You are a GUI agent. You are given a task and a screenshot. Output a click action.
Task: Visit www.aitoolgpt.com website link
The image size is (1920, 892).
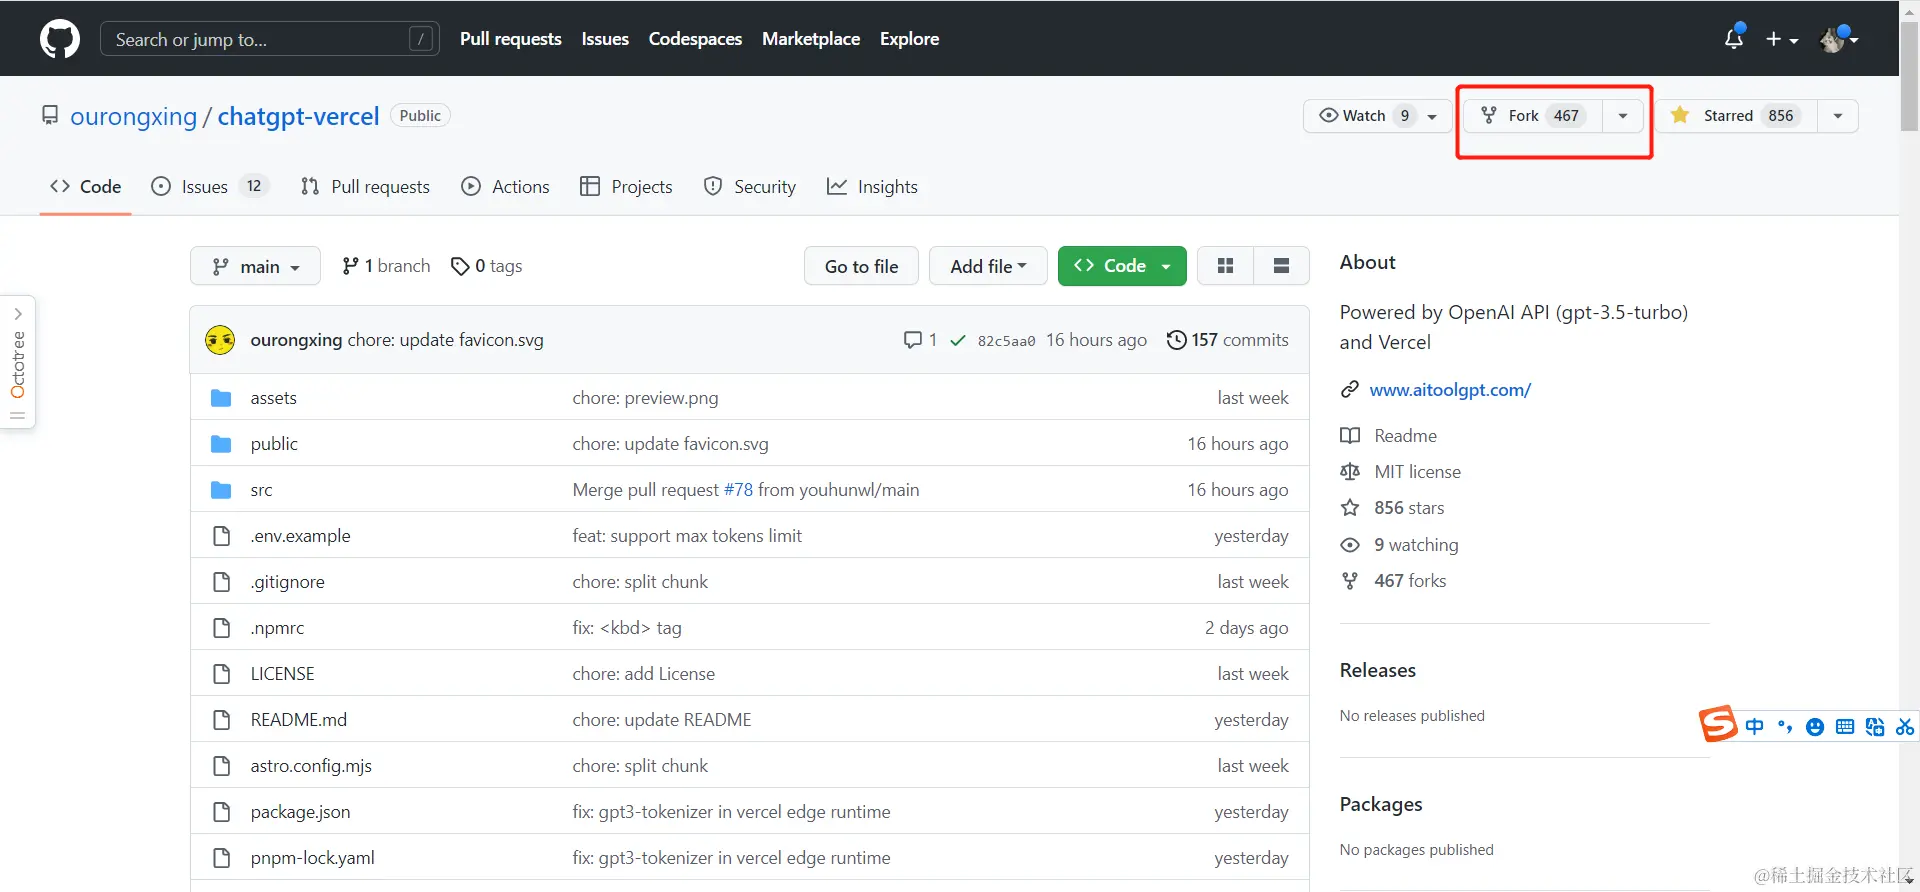click(1450, 390)
